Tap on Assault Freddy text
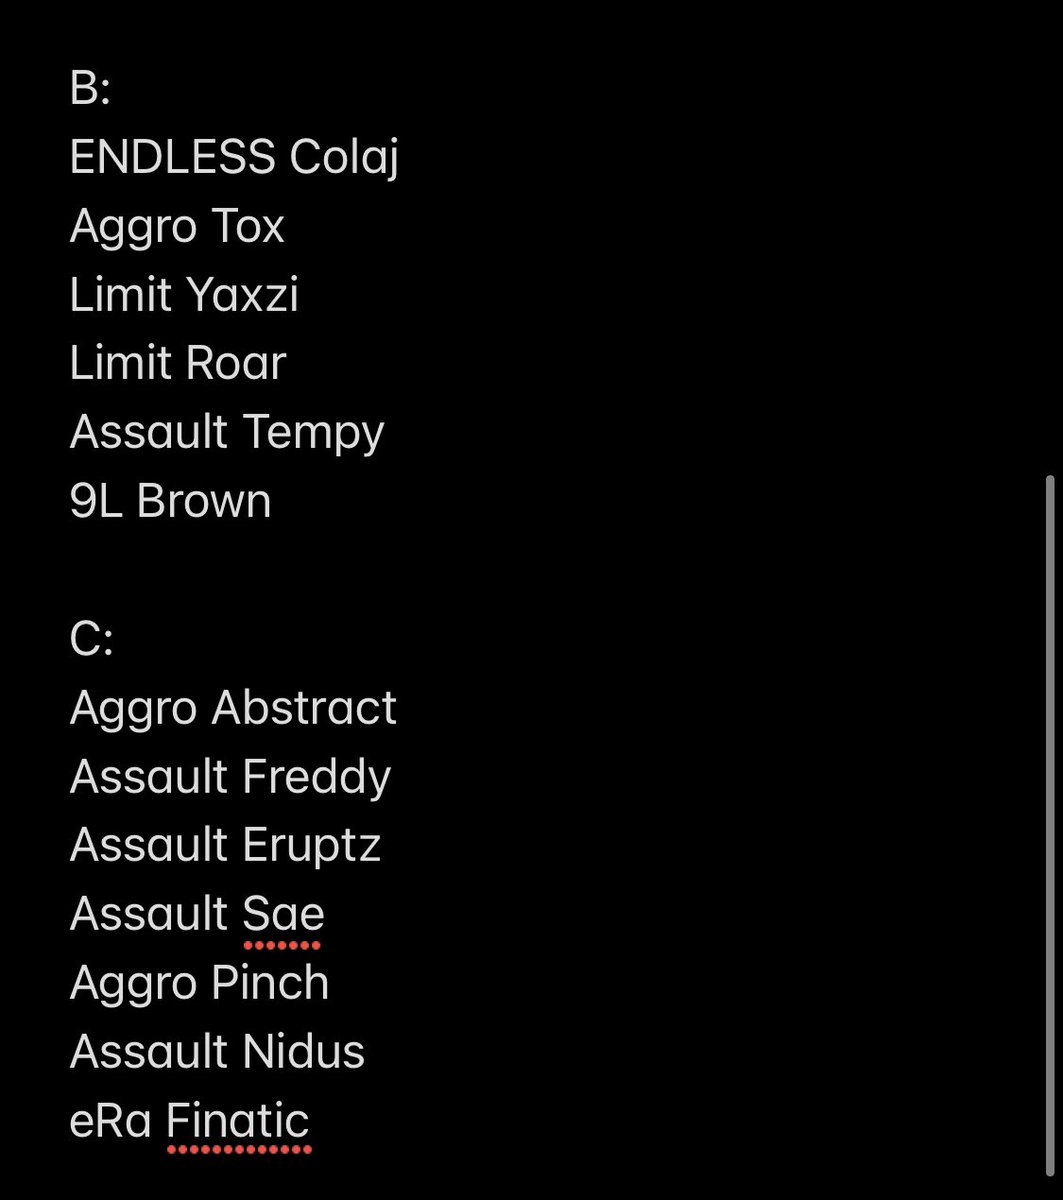Image resolution: width=1063 pixels, height=1200 pixels. 230,777
